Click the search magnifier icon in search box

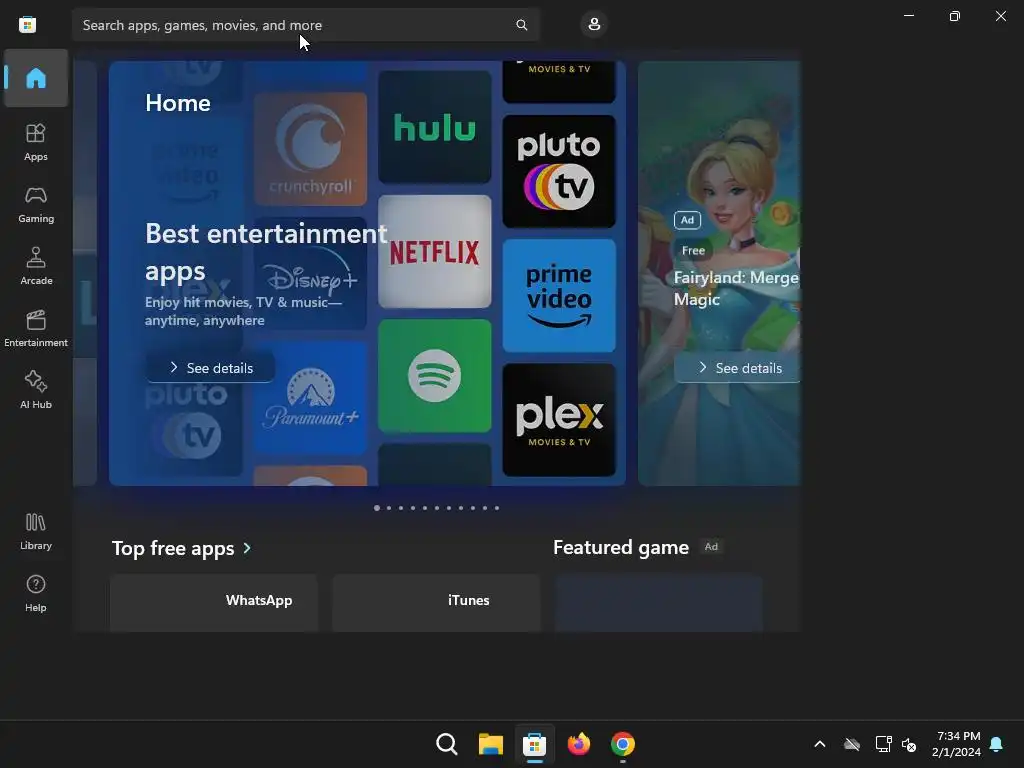click(521, 25)
